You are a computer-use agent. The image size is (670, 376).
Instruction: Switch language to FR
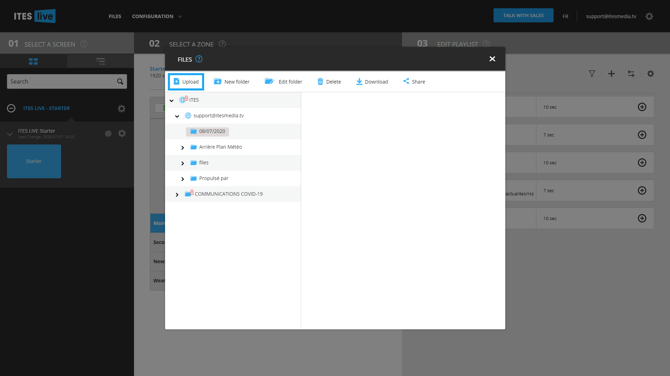(x=565, y=16)
